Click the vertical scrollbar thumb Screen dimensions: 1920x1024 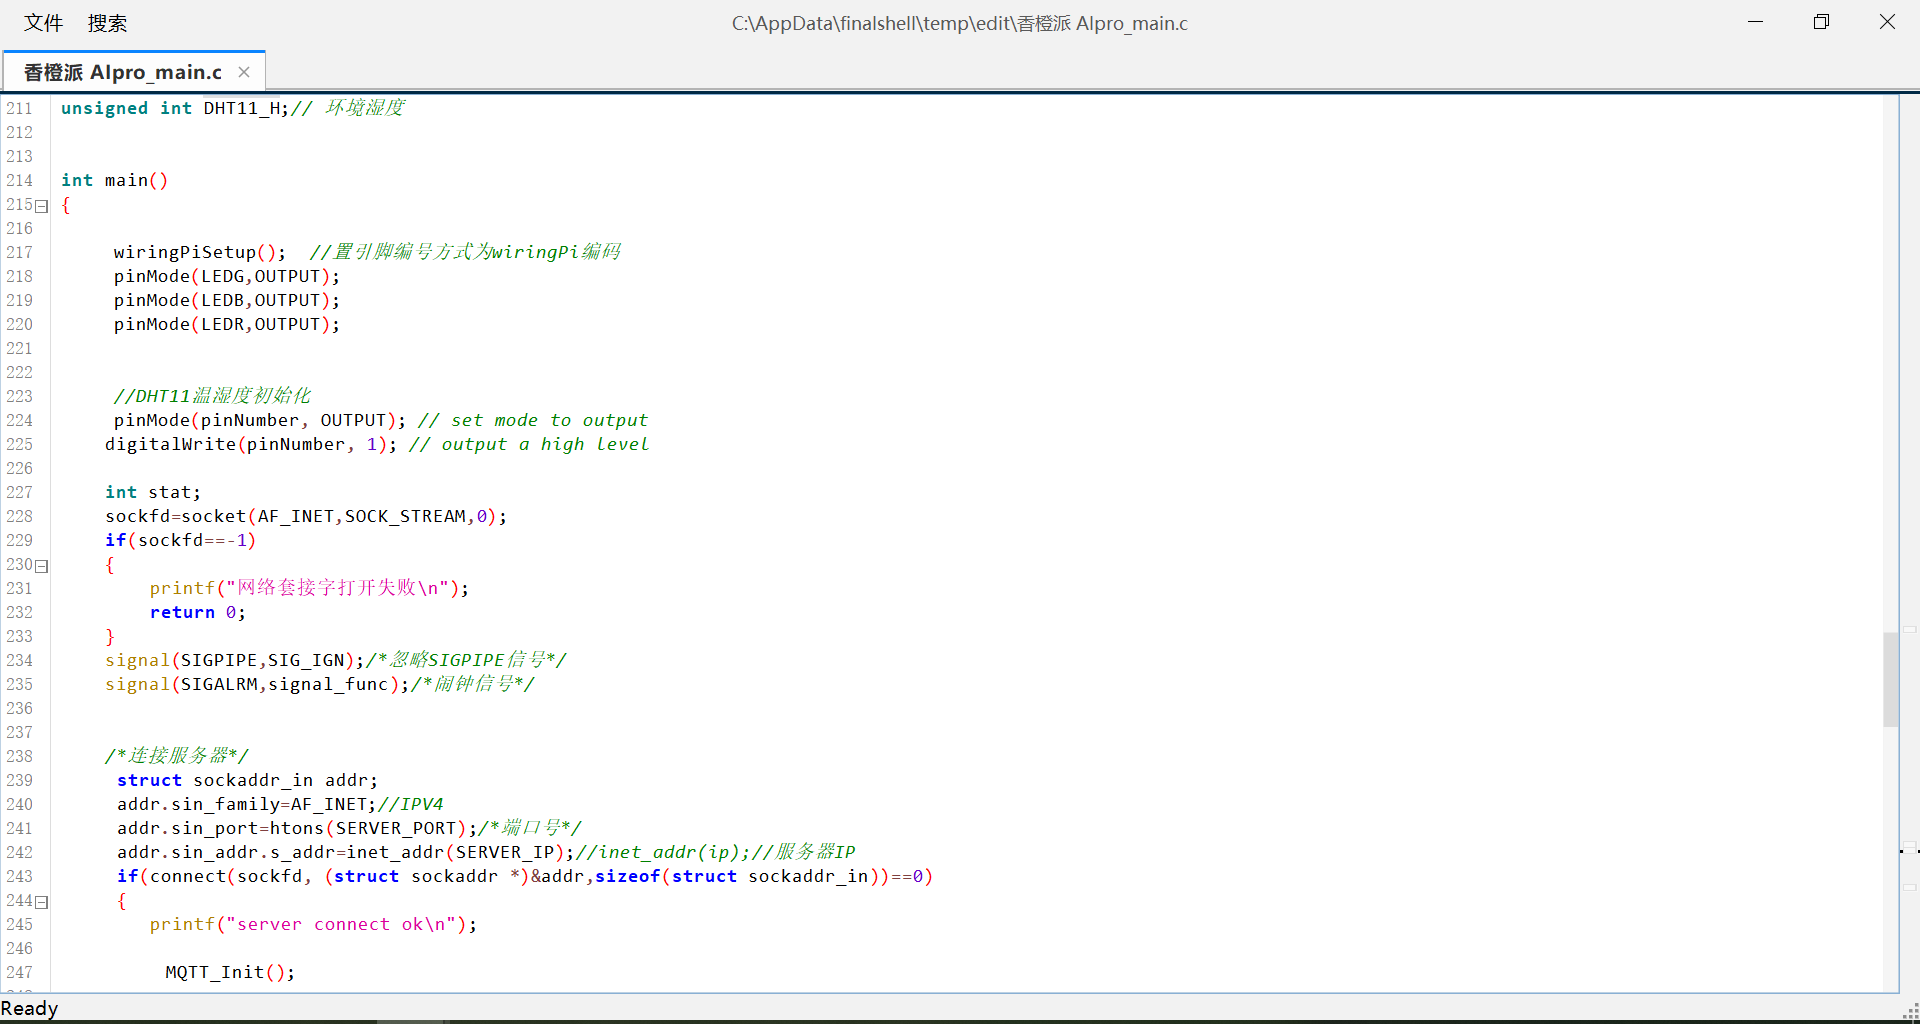[x=1890, y=678]
